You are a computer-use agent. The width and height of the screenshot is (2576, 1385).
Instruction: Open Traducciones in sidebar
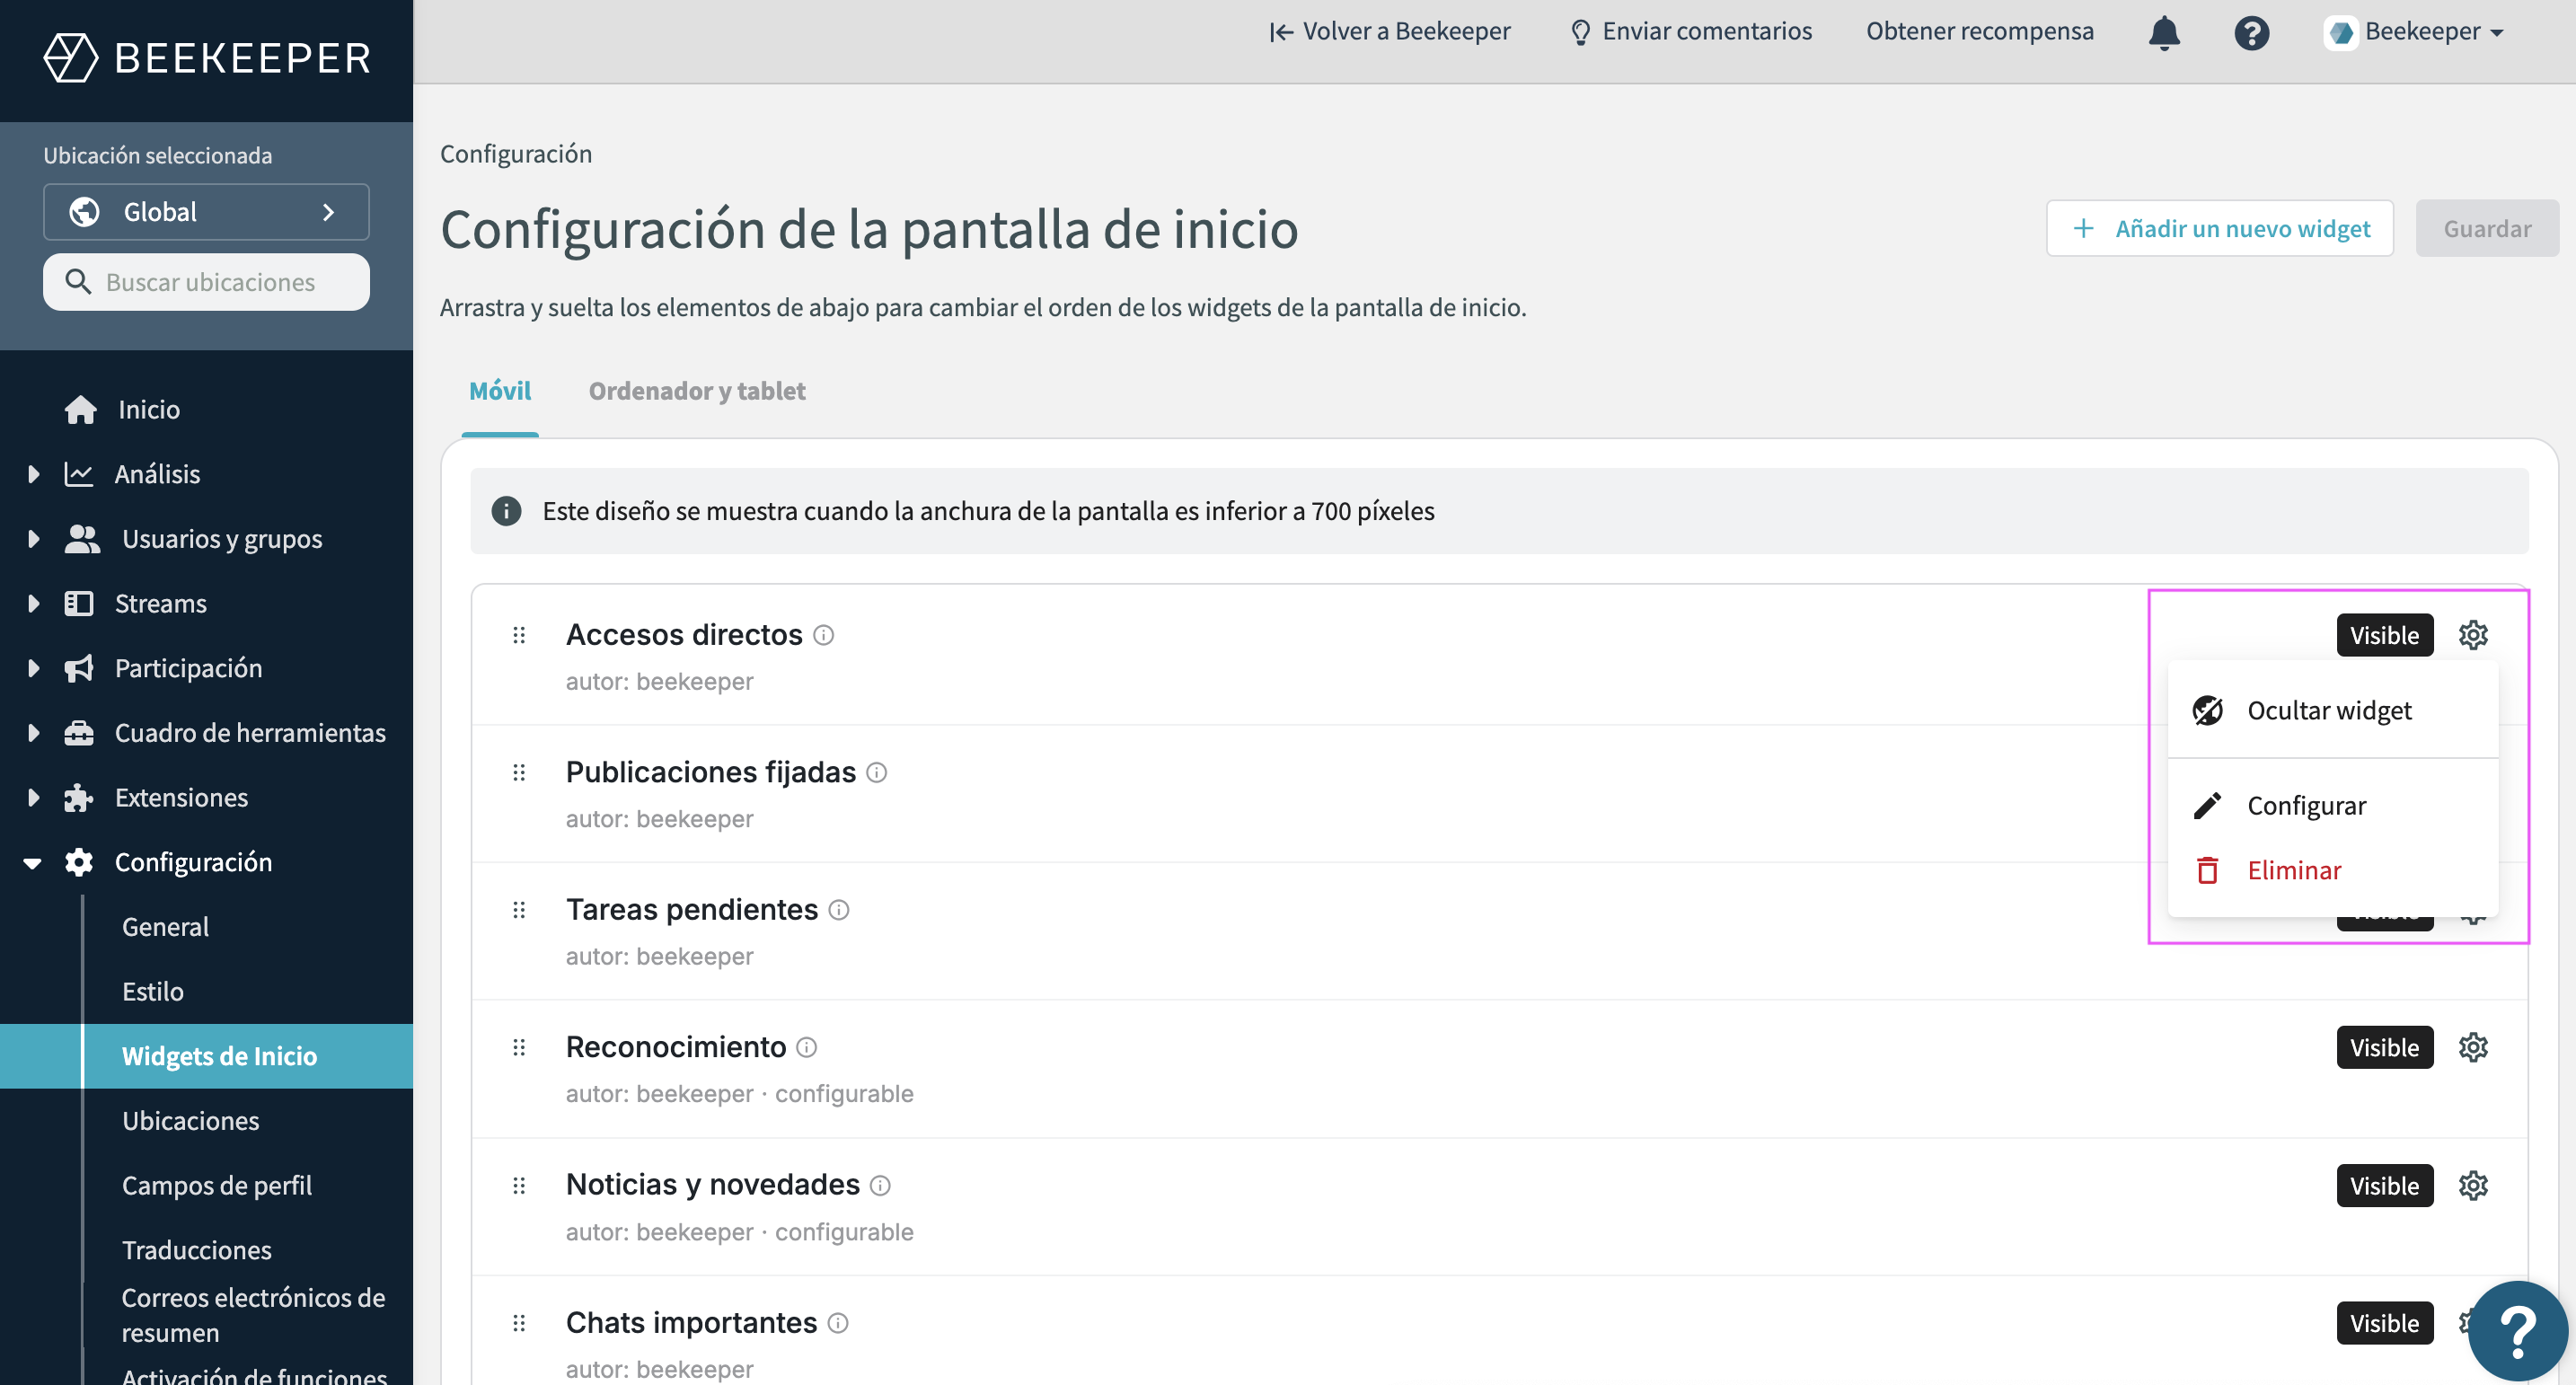(197, 1250)
